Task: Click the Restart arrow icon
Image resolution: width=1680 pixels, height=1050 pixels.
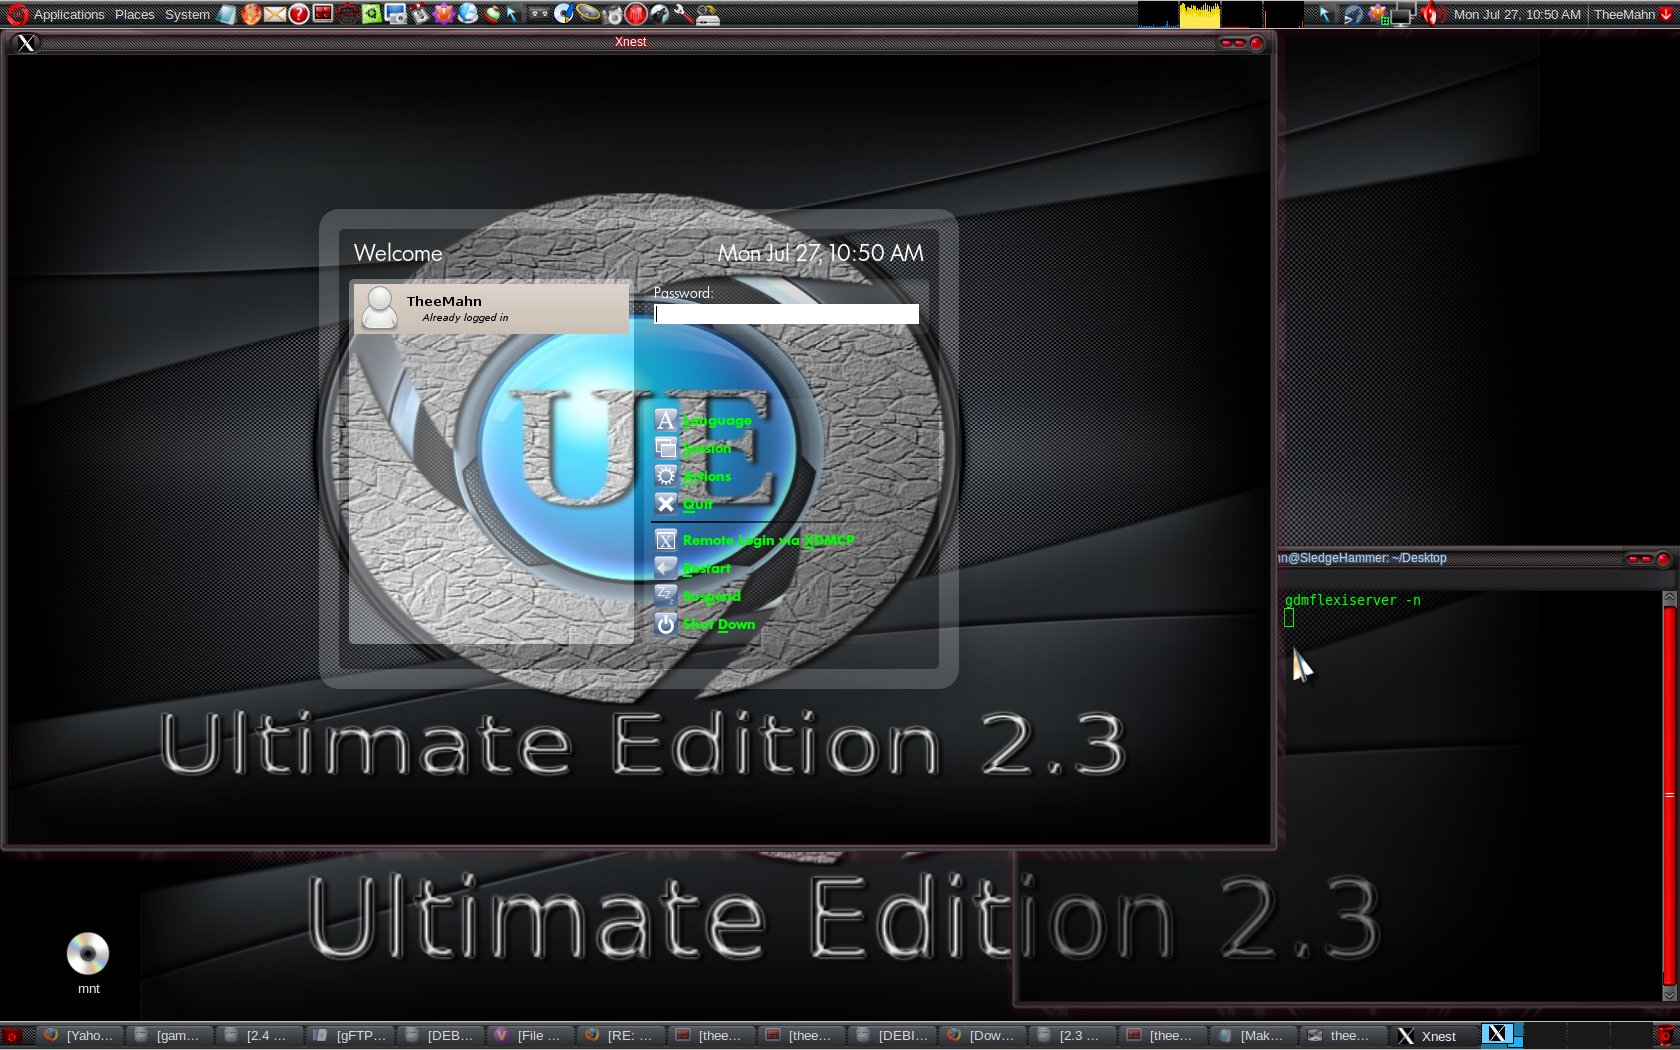Action: (x=666, y=568)
